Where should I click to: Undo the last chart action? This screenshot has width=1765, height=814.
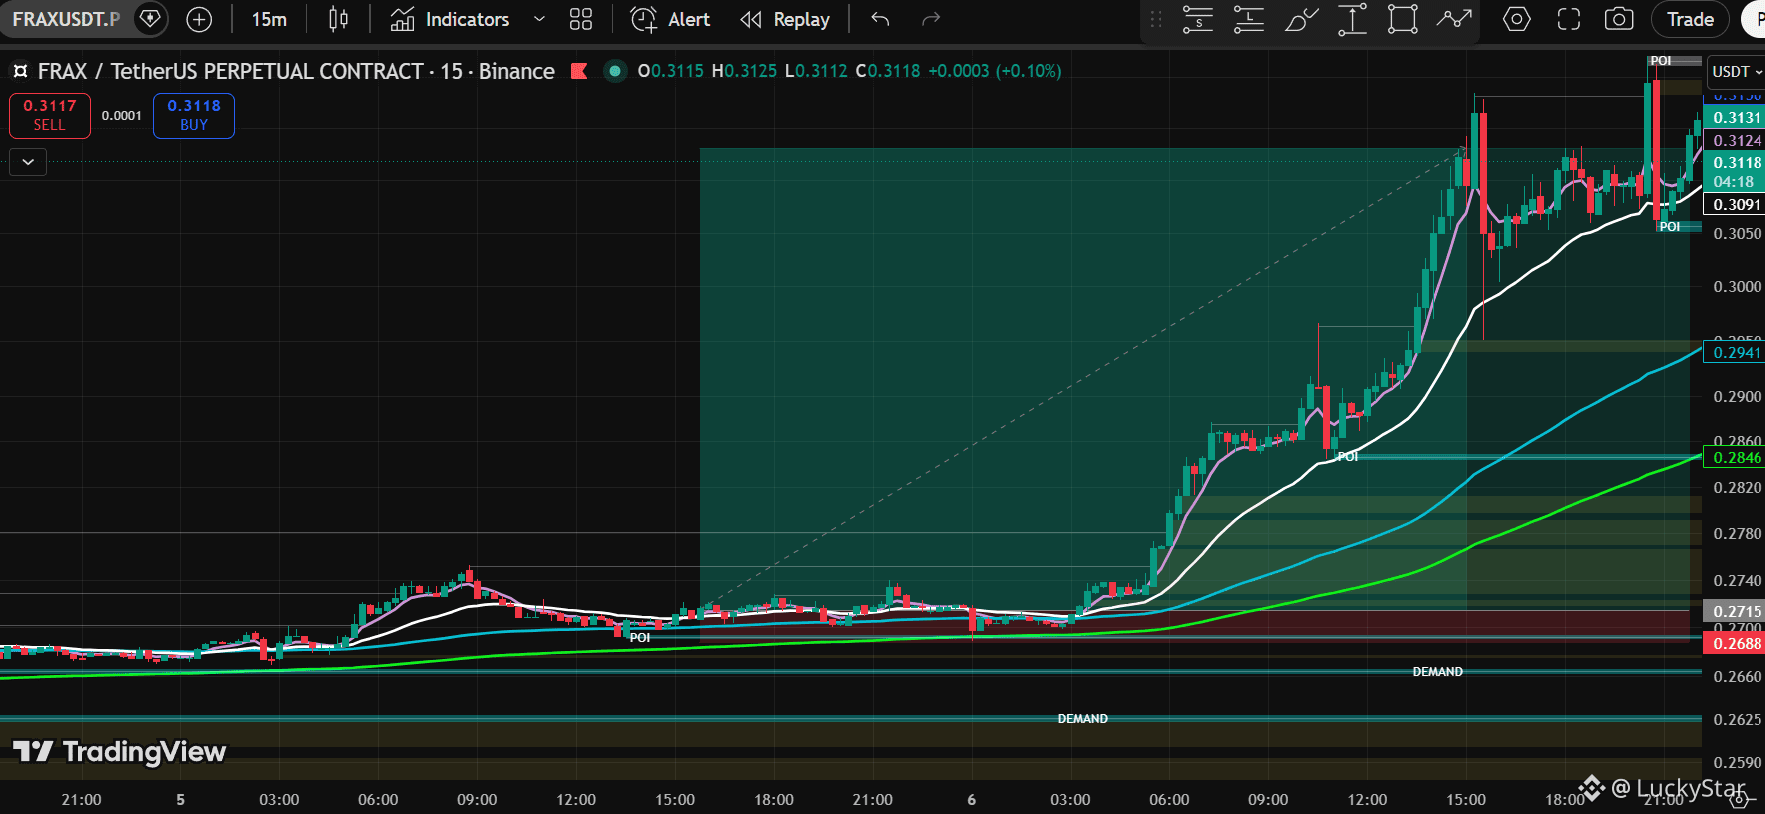click(x=880, y=19)
